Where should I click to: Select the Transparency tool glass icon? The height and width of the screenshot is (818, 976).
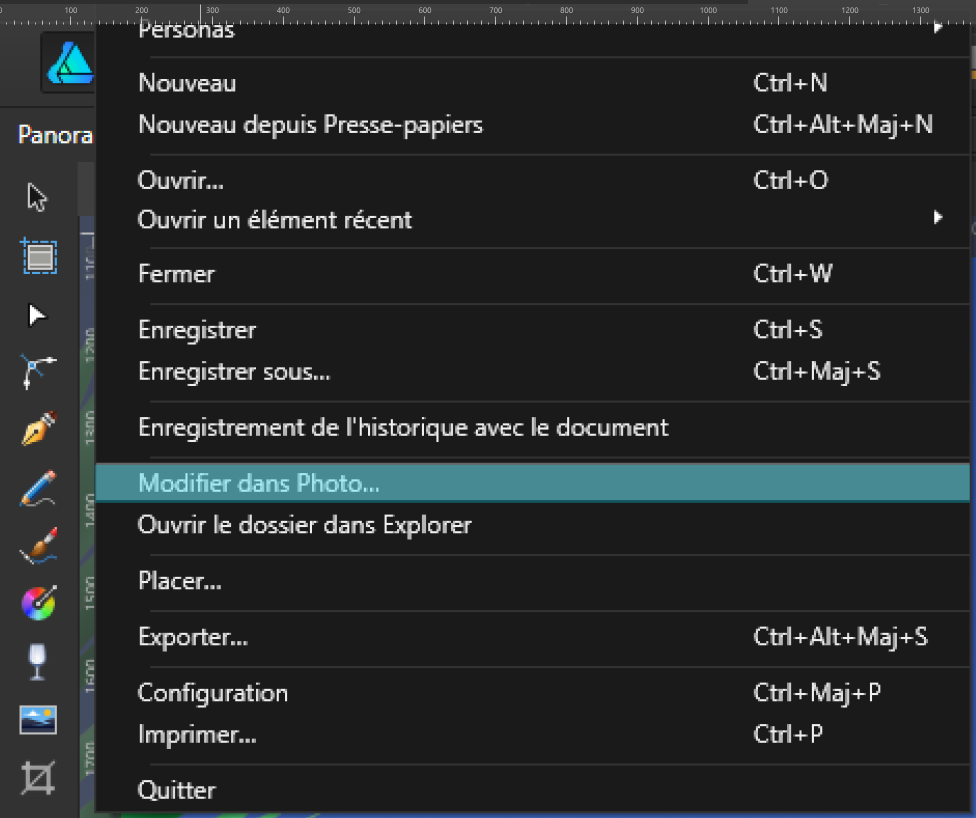click(x=37, y=662)
